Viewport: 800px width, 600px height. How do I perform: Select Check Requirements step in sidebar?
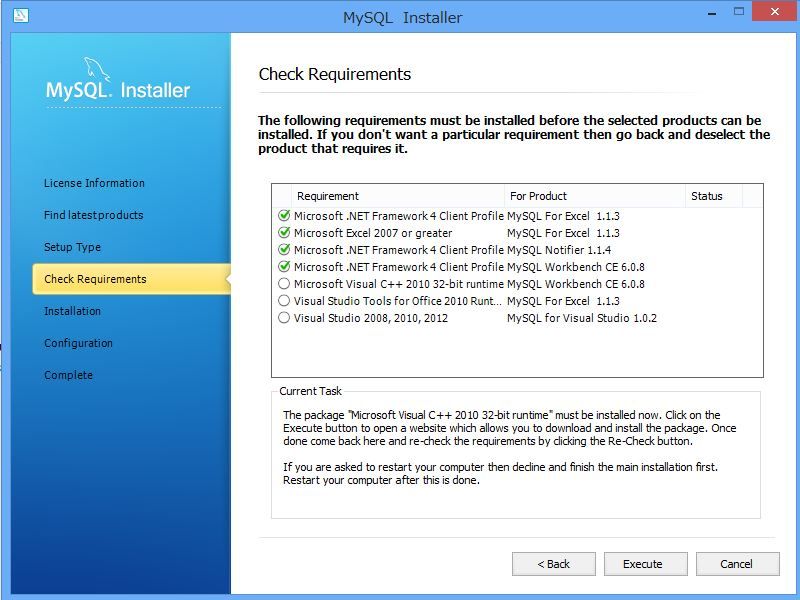click(x=132, y=279)
